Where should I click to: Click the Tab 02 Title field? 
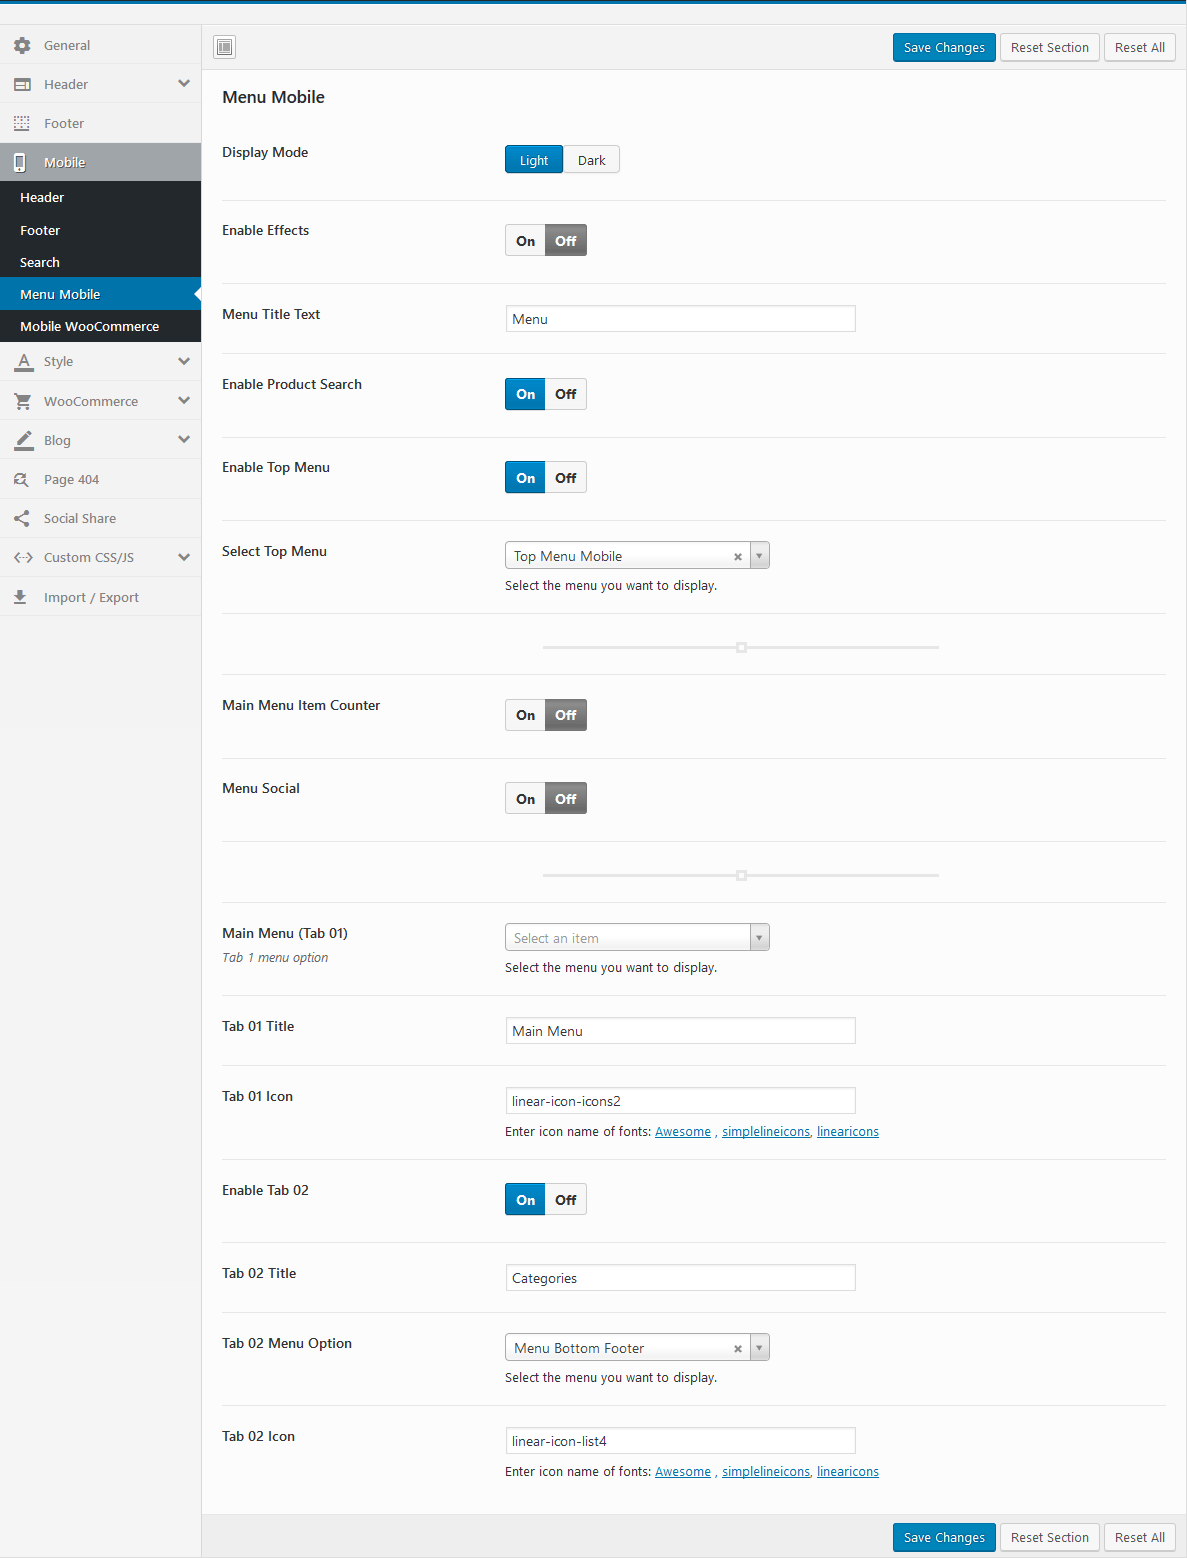681,1278
